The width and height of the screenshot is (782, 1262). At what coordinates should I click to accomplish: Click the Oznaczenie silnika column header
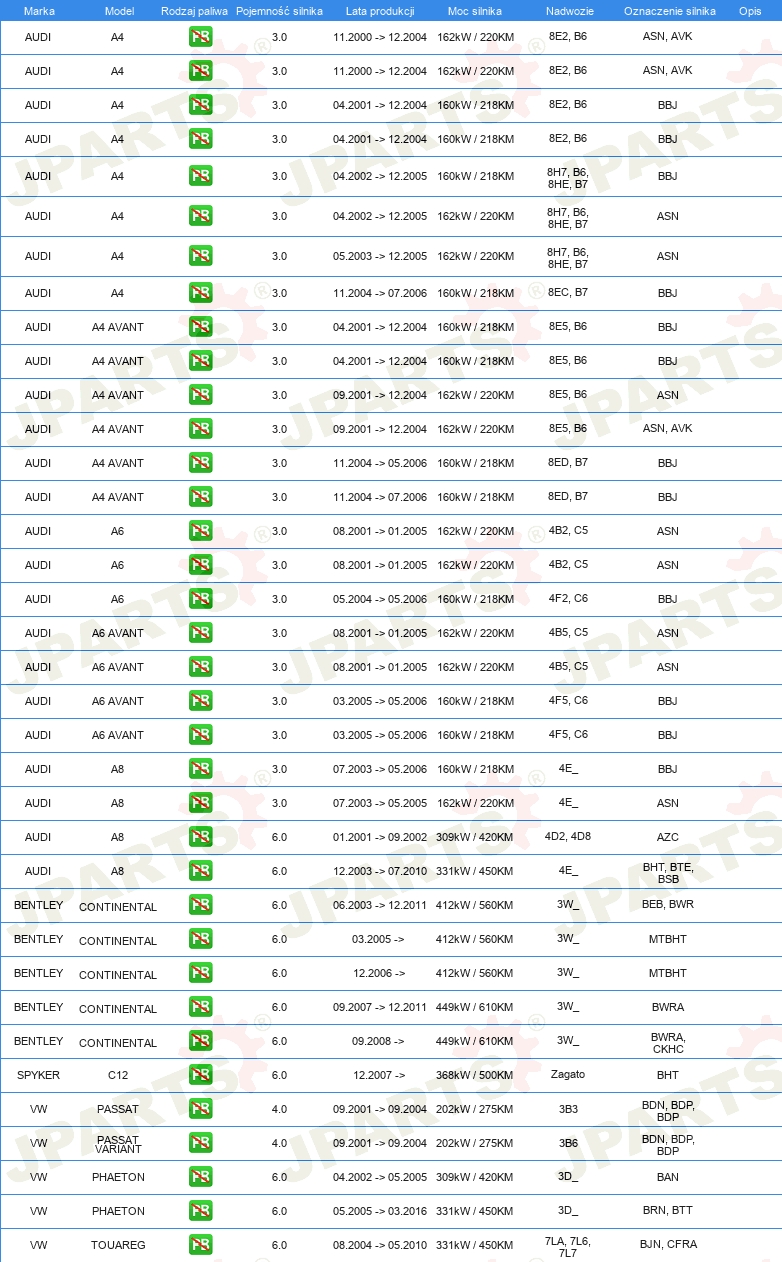point(668,11)
